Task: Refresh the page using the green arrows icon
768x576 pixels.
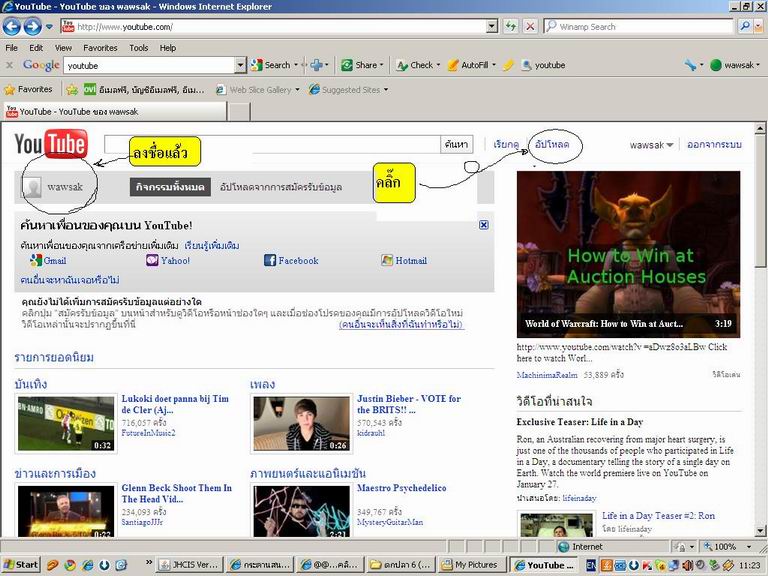Action: coord(511,26)
